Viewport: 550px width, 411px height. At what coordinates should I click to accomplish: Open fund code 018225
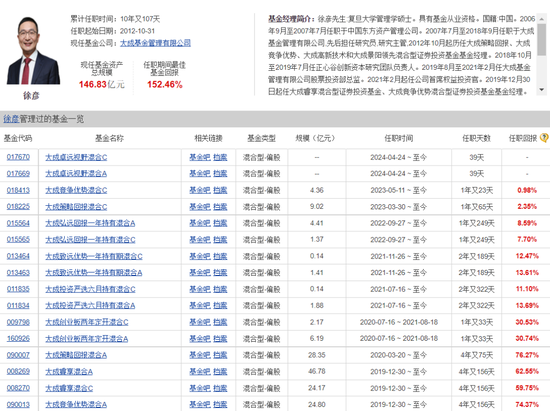click(18, 207)
